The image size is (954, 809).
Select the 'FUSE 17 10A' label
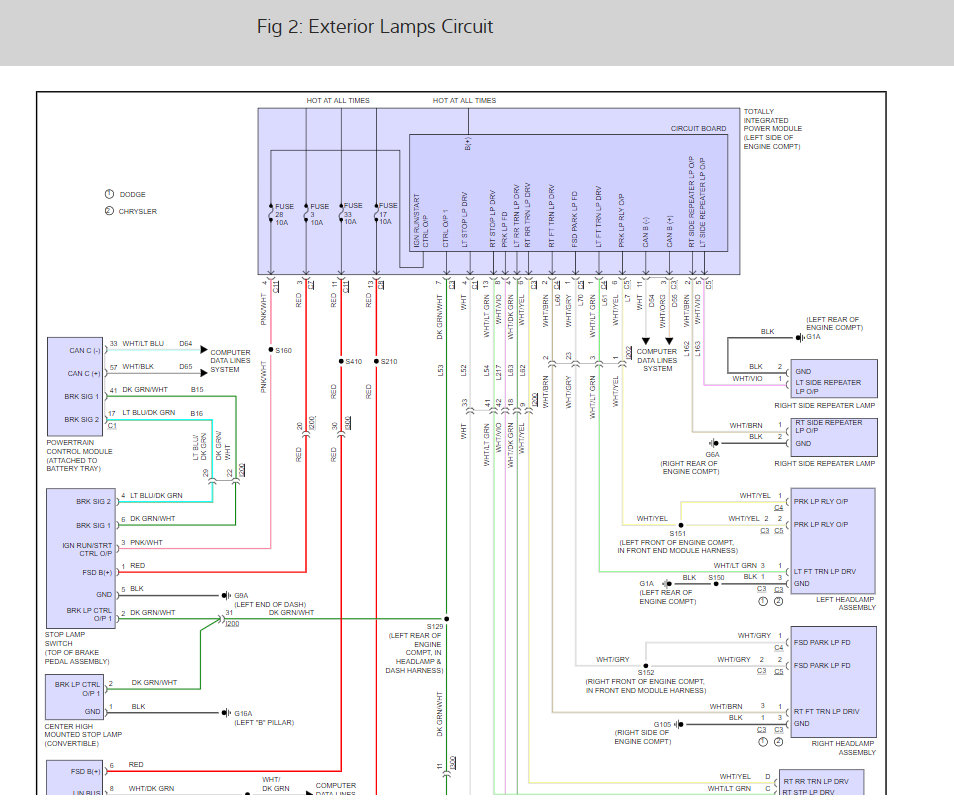(x=388, y=214)
